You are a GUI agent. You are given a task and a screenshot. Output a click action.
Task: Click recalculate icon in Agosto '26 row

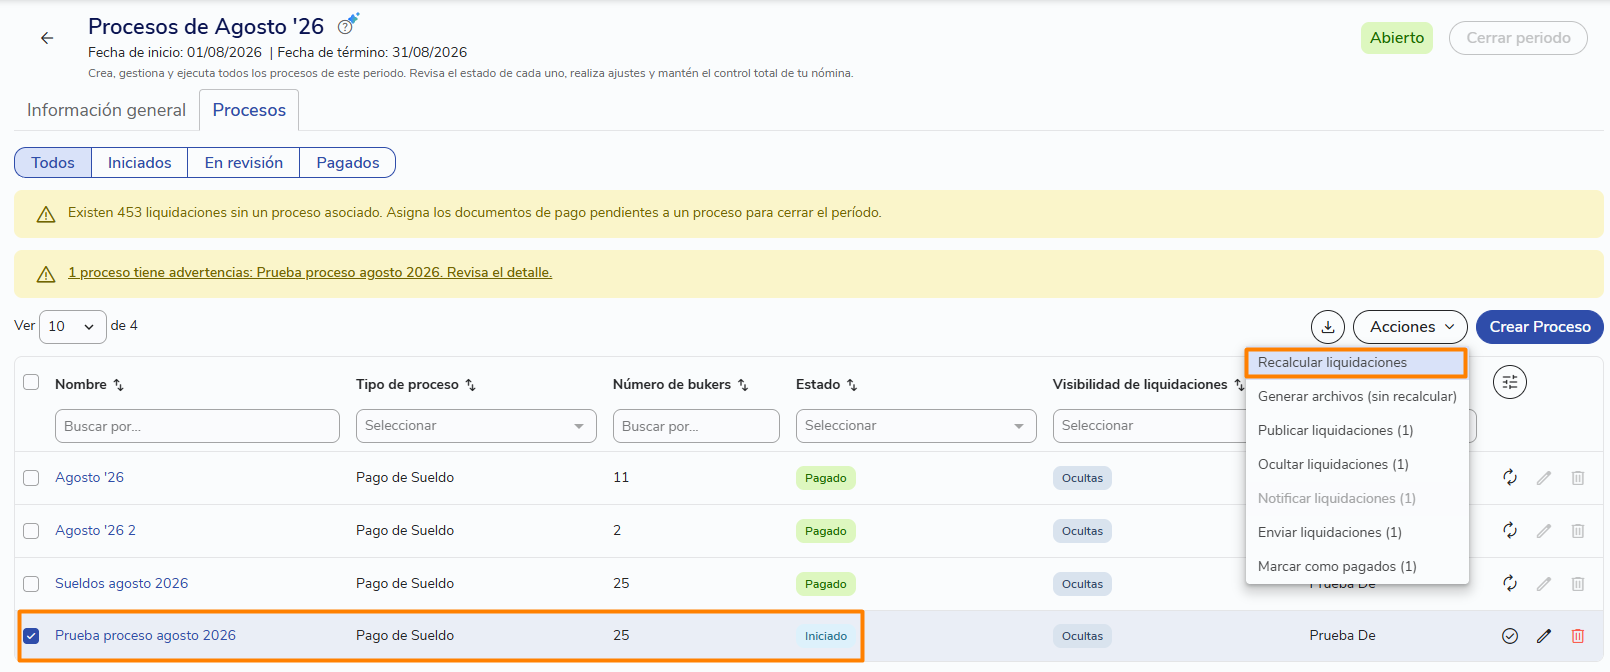[x=1510, y=478]
